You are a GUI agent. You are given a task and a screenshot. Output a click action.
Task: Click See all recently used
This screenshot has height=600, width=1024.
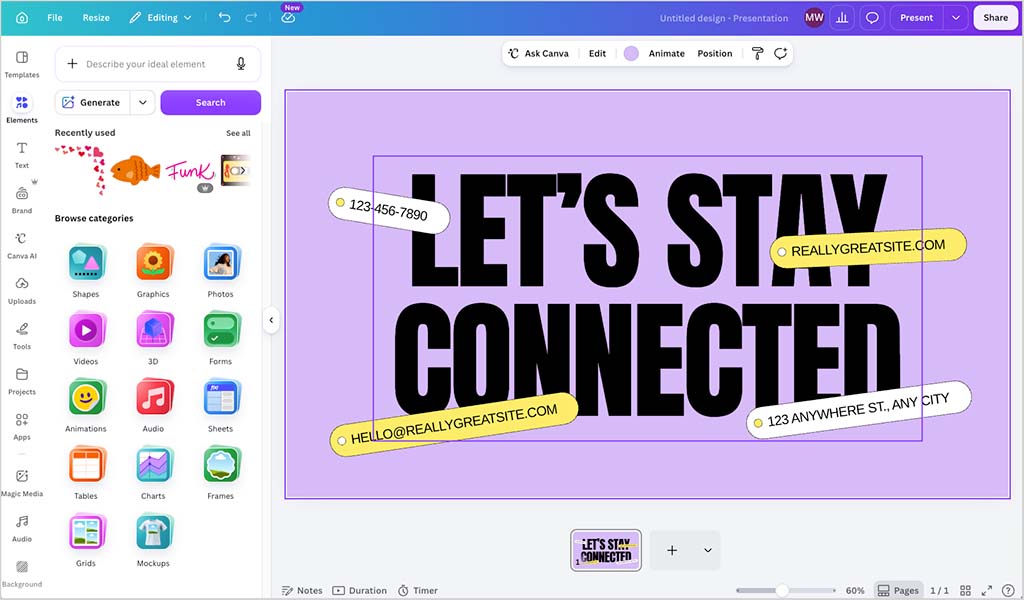238,133
